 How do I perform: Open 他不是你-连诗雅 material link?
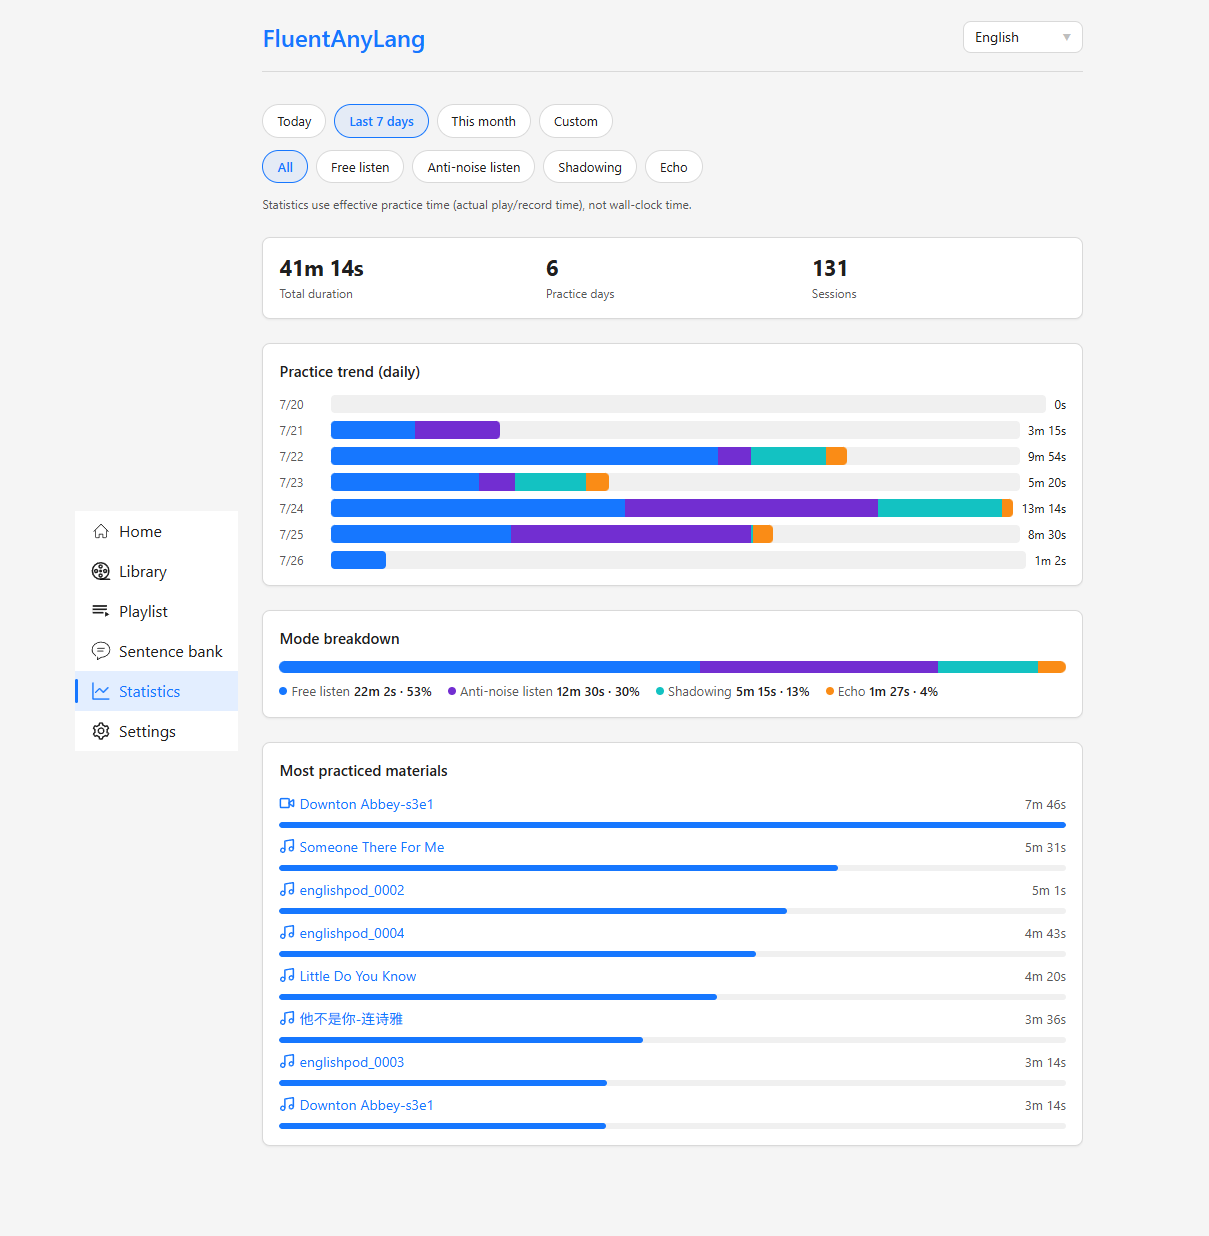(351, 1019)
